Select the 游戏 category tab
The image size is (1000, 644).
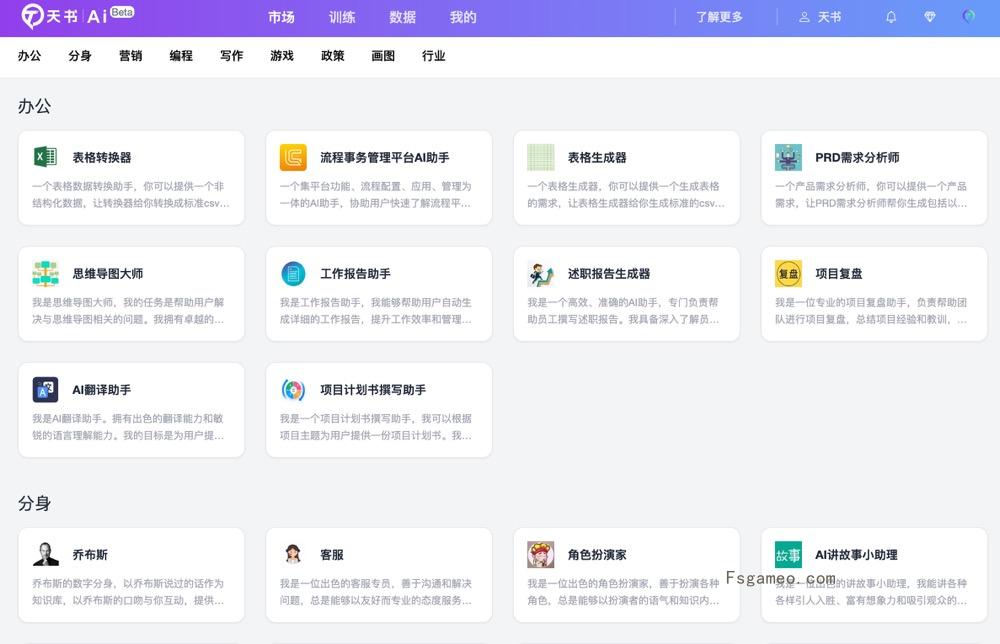coord(282,55)
